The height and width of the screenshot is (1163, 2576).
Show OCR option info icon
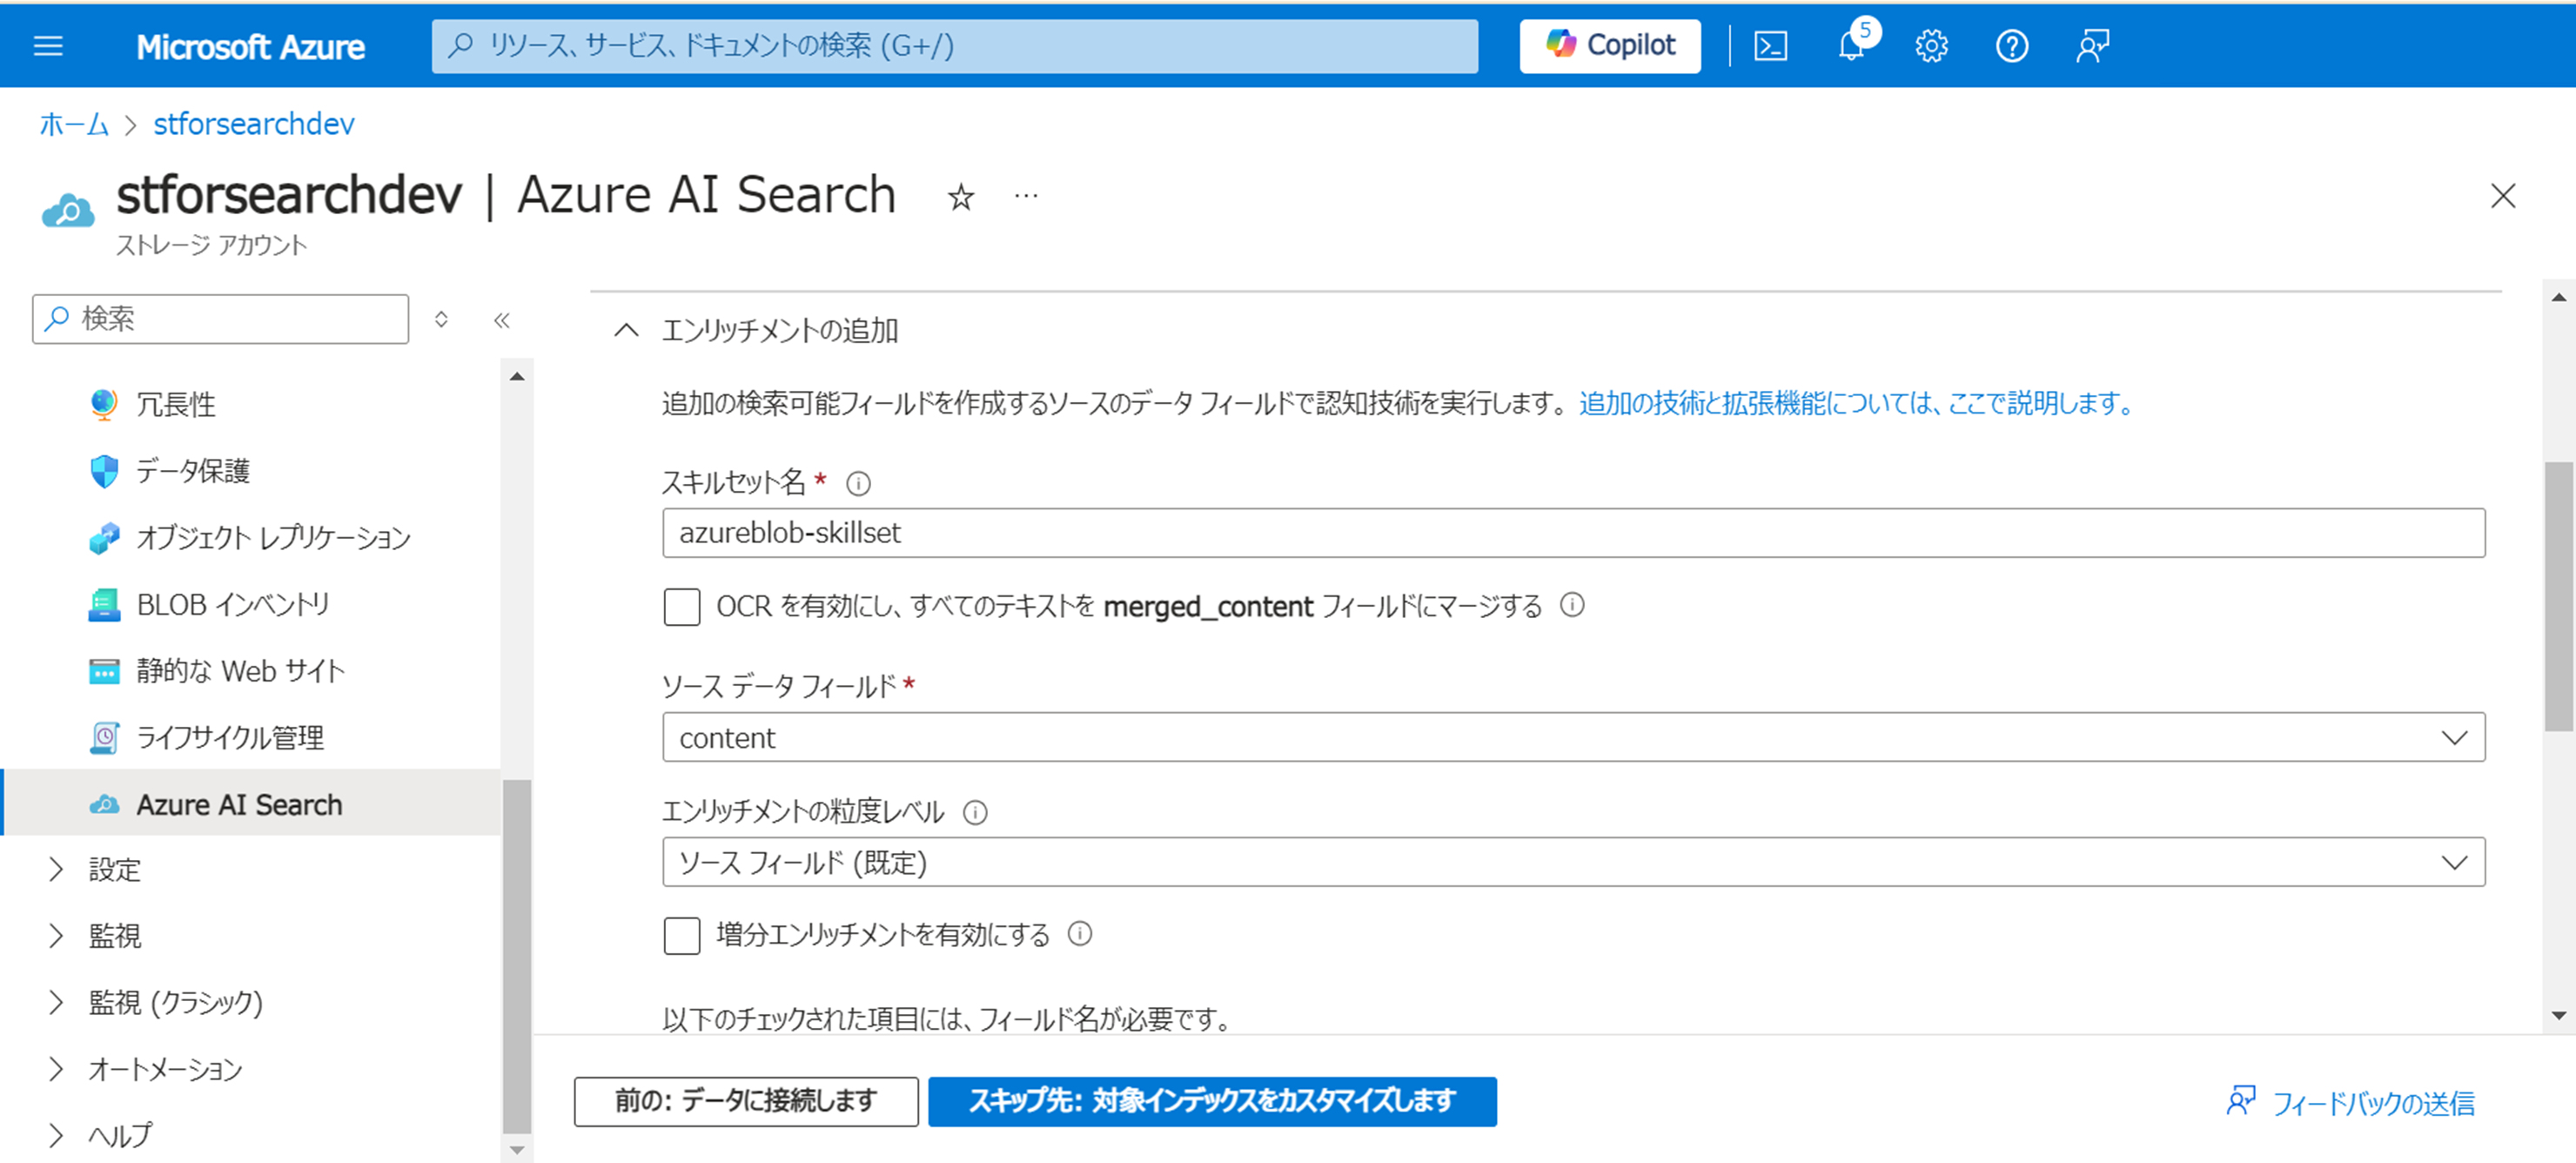pyautogui.click(x=1572, y=605)
